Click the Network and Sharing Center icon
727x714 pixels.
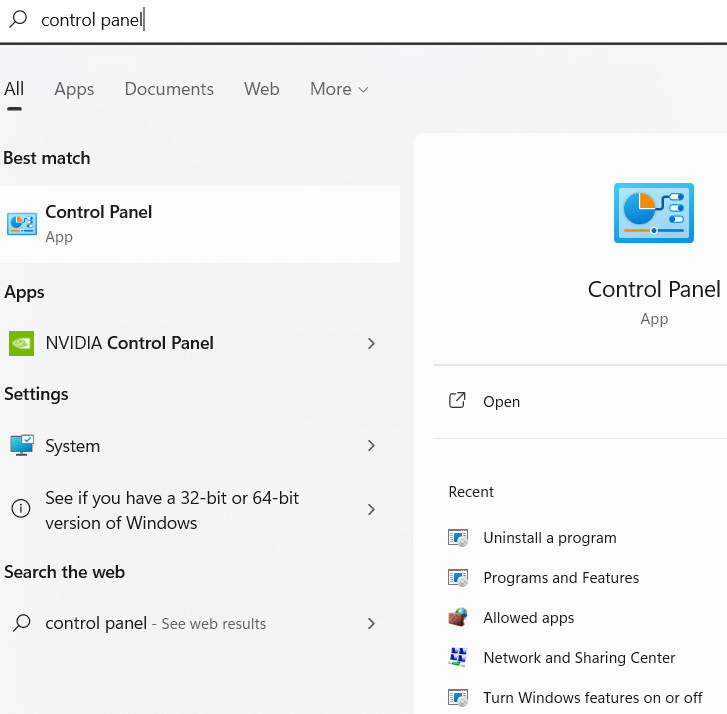(x=458, y=658)
